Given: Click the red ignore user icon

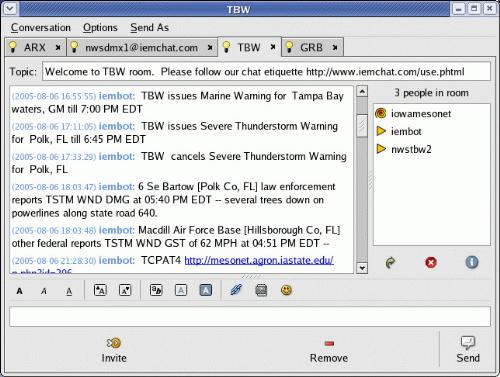Looking at the screenshot, I should click(431, 262).
